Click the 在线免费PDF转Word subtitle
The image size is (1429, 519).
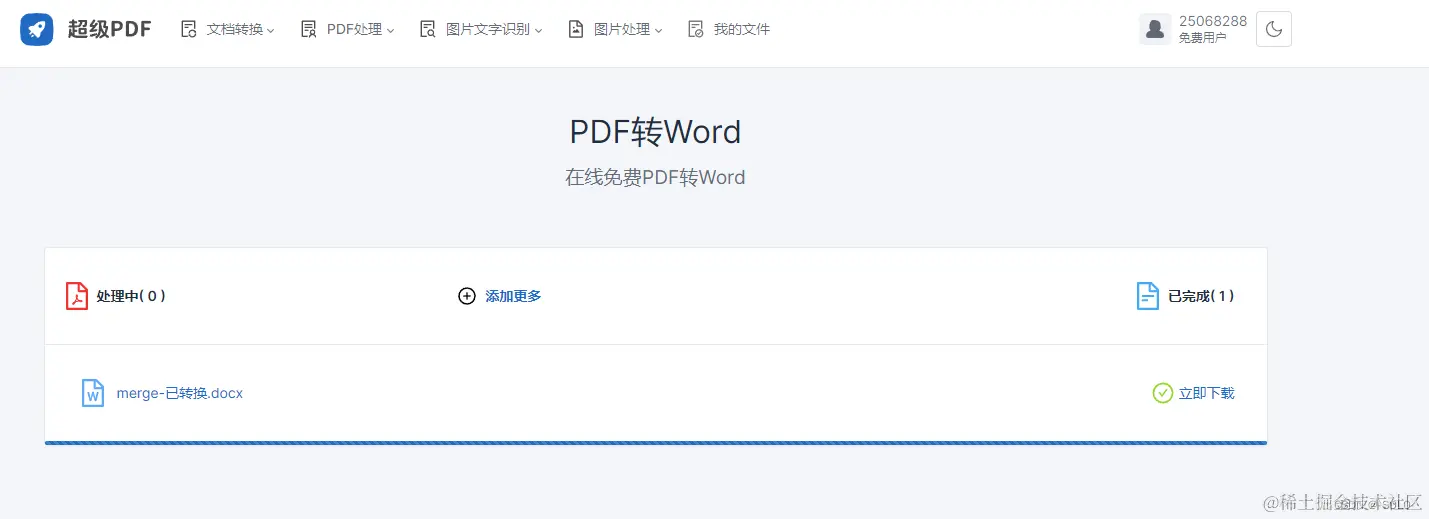[656, 178]
